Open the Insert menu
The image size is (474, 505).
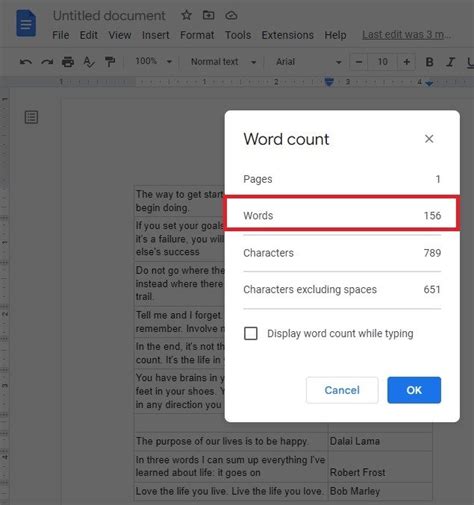click(x=155, y=35)
